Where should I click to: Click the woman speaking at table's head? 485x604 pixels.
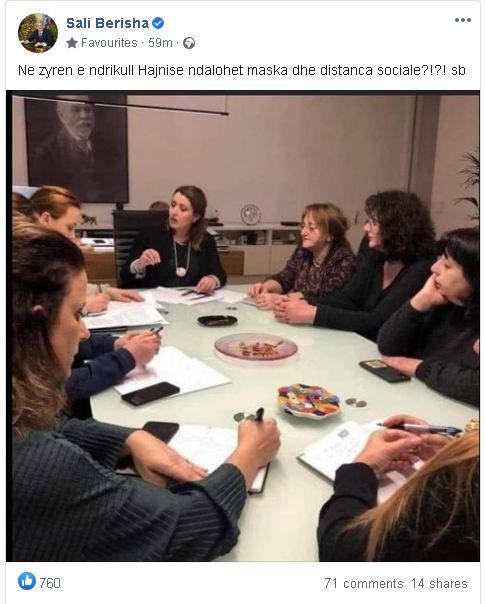pos(174,239)
